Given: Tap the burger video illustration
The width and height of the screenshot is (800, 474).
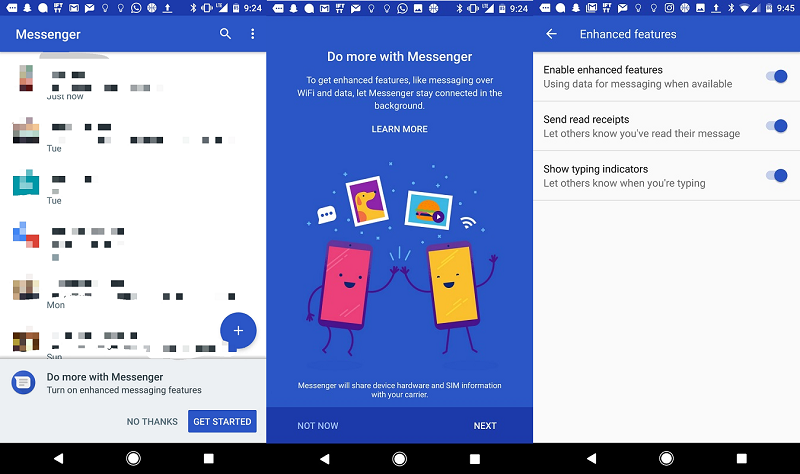Looking at the screenshot, I should (x=429, y=210).
